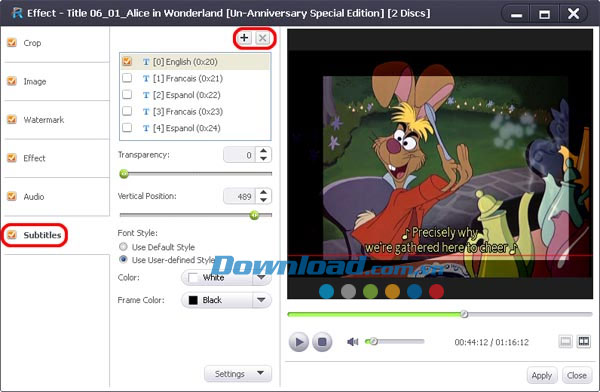Click the add subtitle plus icon
Screen dimensions: 600x392
click(244, 38)
